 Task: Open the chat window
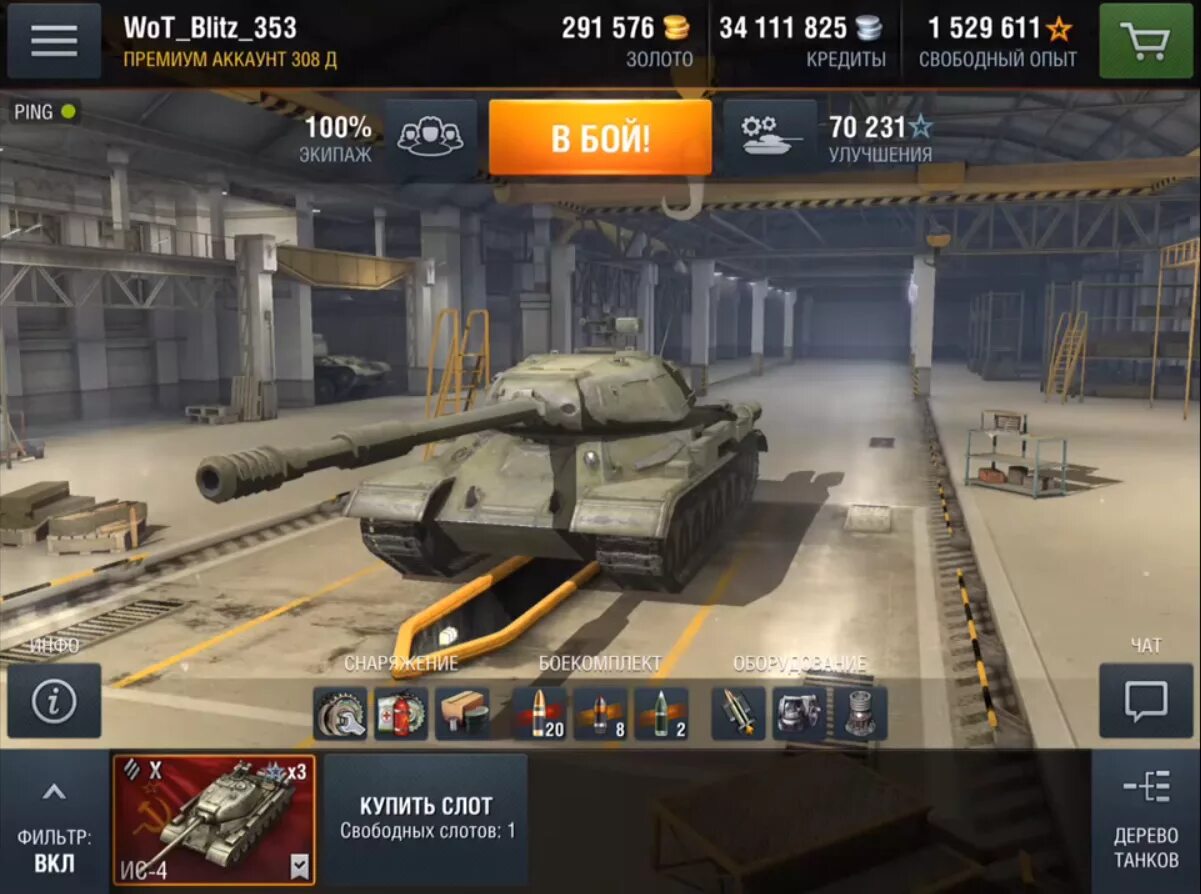coord(1146,701)
